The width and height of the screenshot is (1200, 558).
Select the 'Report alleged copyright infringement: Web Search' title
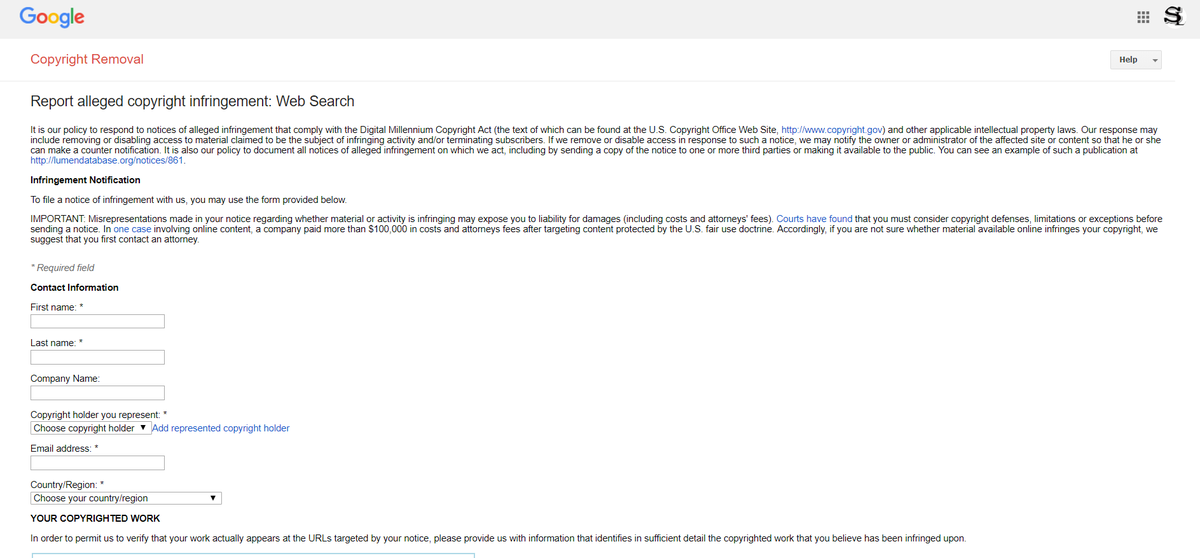click(192, 101)
